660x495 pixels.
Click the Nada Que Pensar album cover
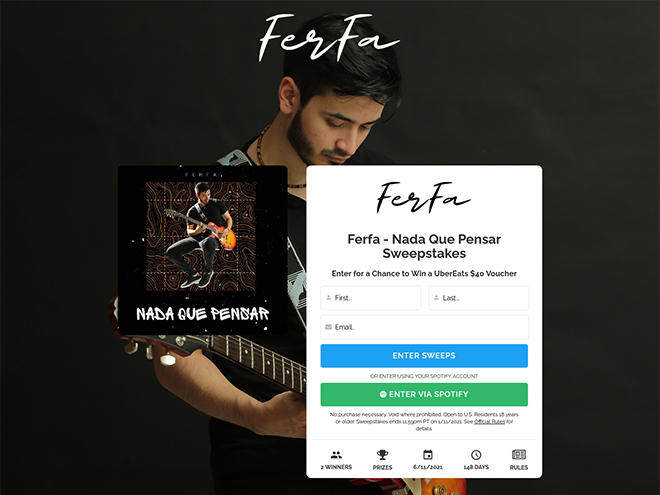(x=203, y=250)
